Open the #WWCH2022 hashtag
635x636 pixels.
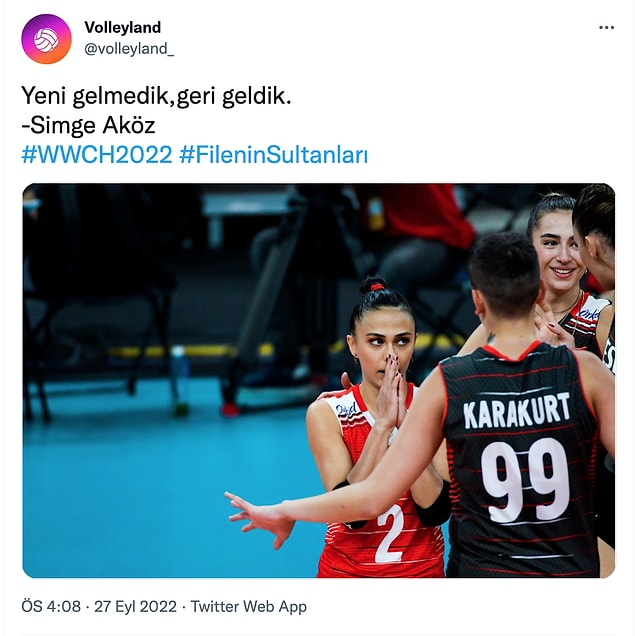click(x=97, y=155)
